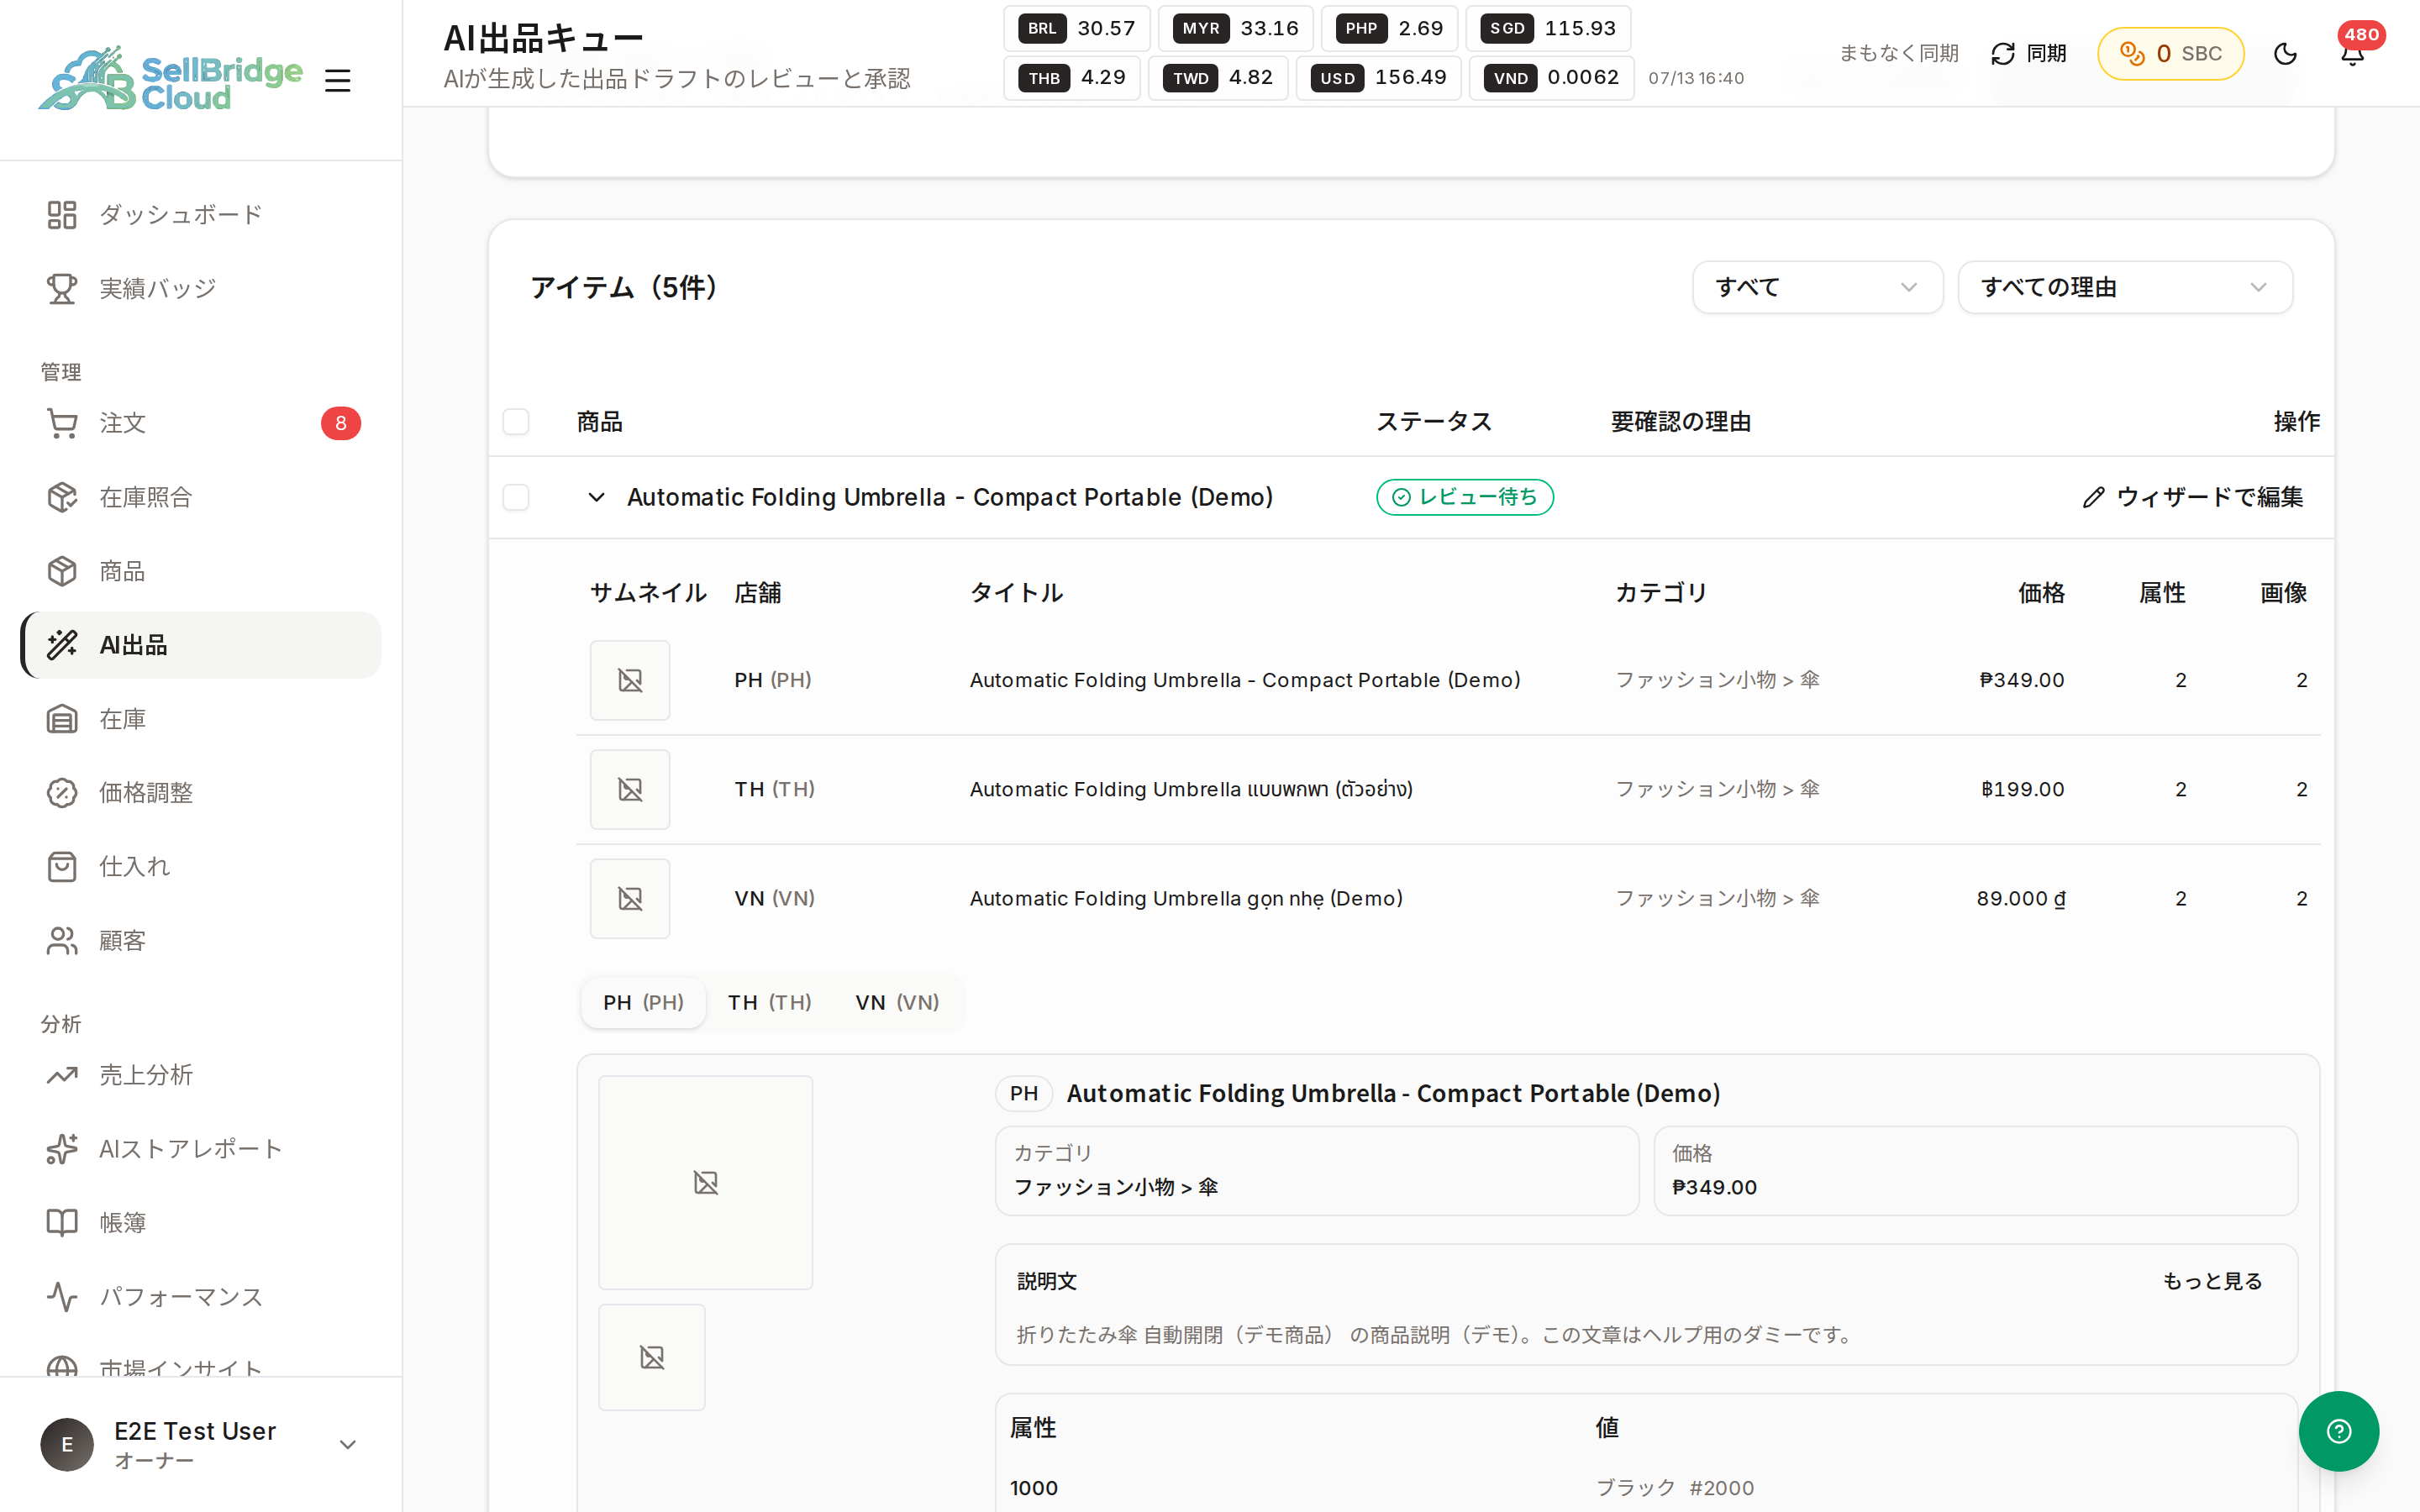The width and height of the screenshot is (2420, 1512).
Task: Click the AIストアレポート sparkles icon
Action: 62,1149
